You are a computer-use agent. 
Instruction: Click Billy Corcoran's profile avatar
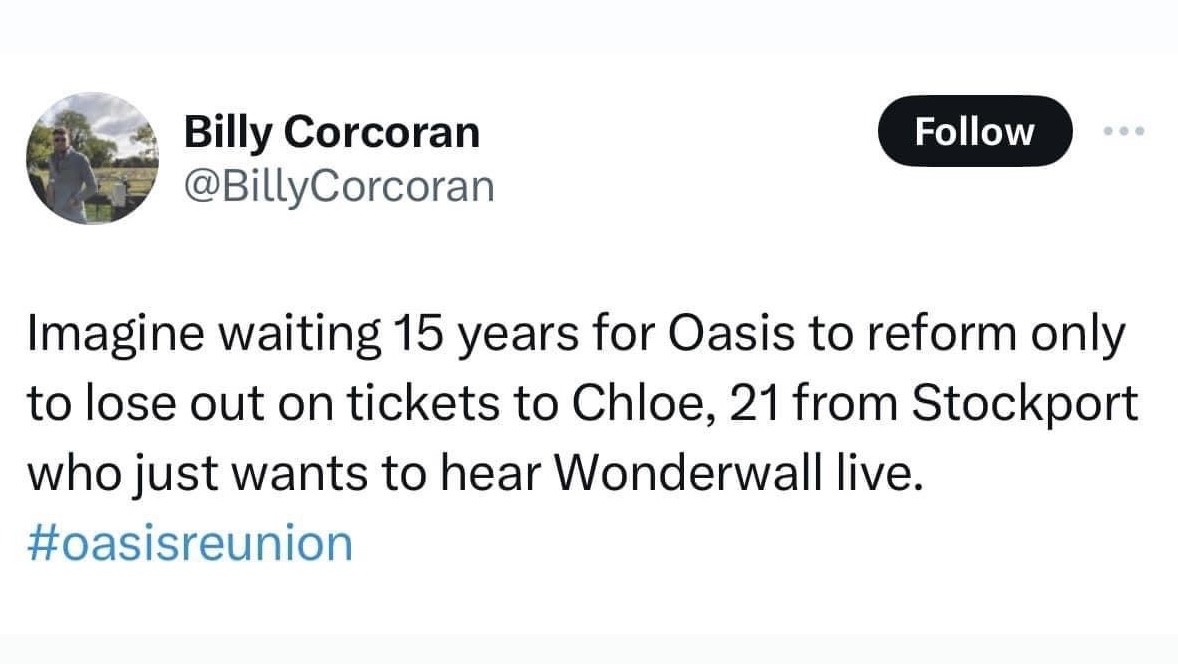tap(90, 158)
